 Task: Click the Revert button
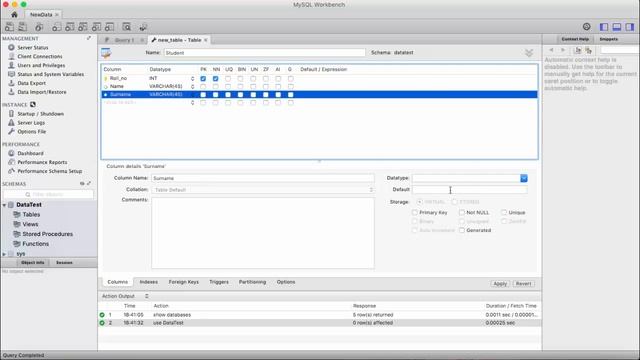coord(523,284)
